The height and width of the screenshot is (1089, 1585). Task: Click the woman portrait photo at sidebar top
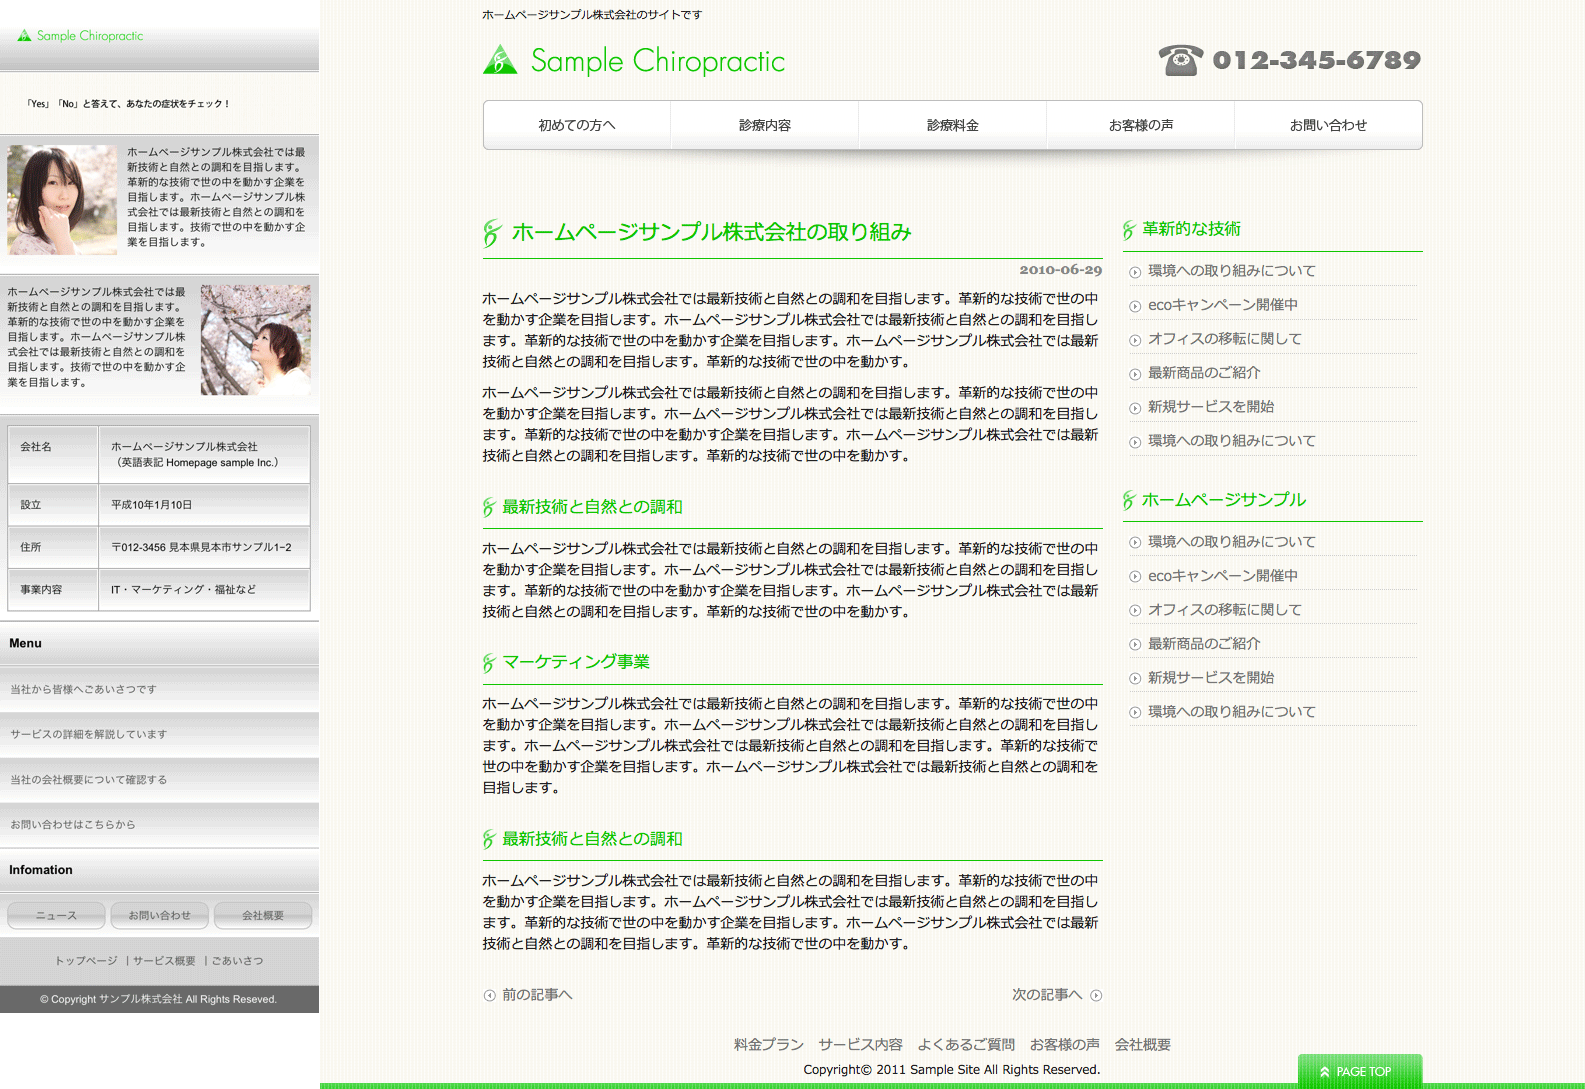62,200
